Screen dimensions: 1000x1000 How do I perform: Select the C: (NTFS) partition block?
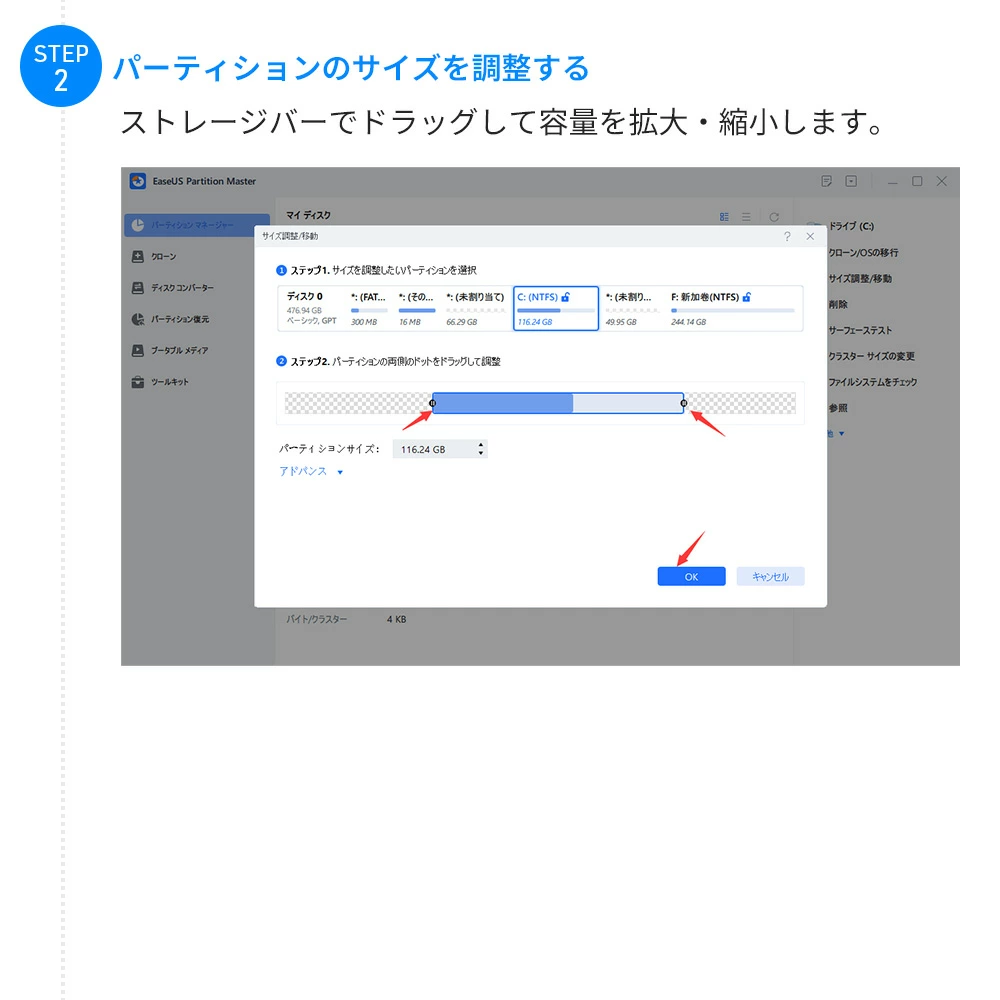[556, 309]
